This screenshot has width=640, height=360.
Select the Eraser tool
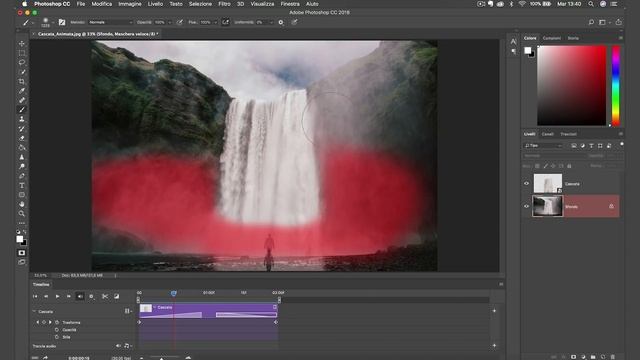[x=22, y=138]
